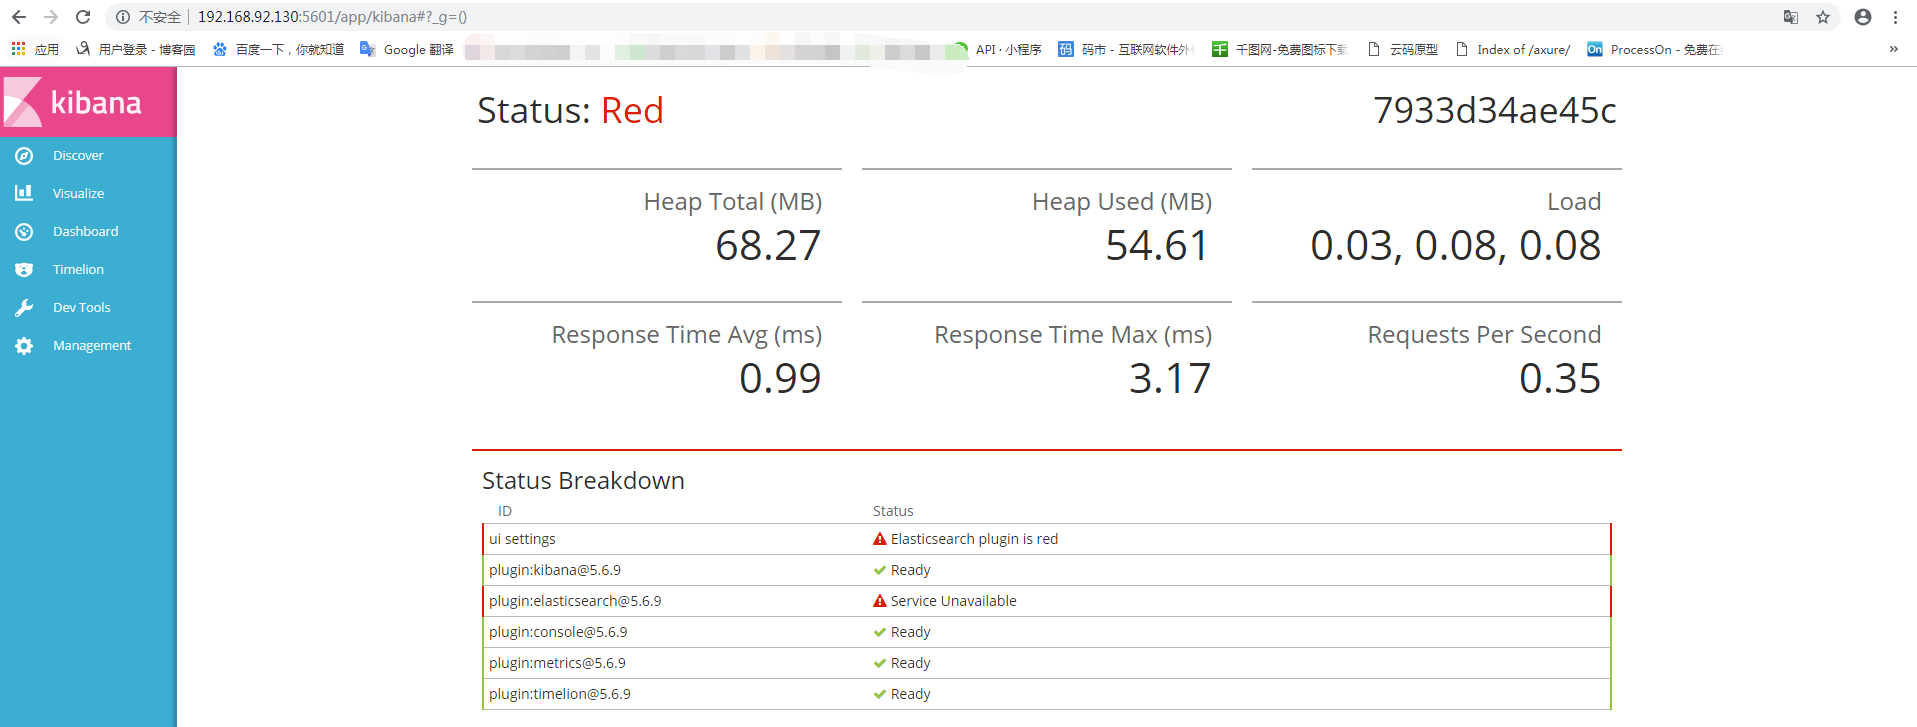Open Google 翻译 bookmark
1917x727 pixels.
407,49
